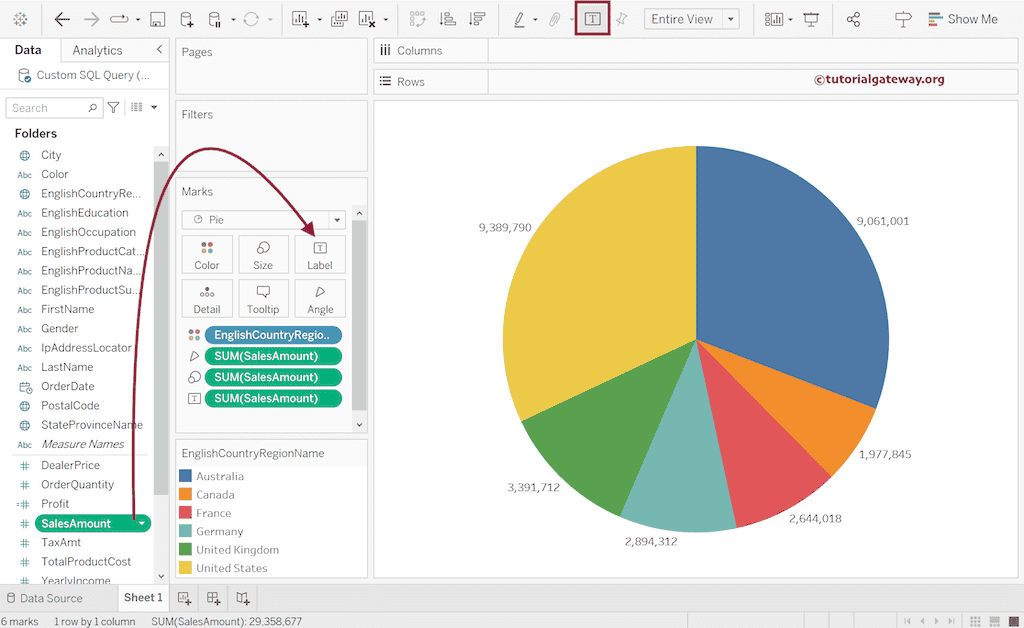
Task: Click the New Dashboard icon in bottom bar
Action: [213, 598]
